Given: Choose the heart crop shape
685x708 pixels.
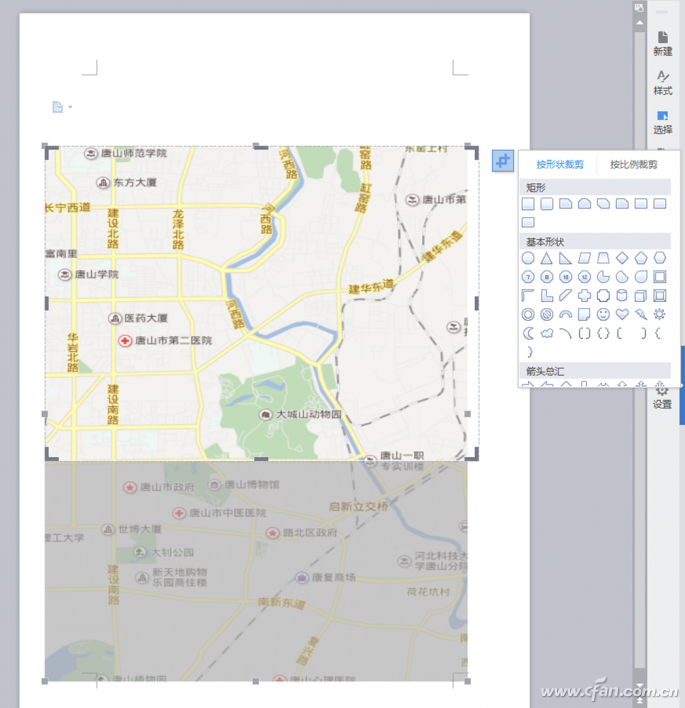Looking at the screenshot, I should pyautogui.click(x=622, y=314).
